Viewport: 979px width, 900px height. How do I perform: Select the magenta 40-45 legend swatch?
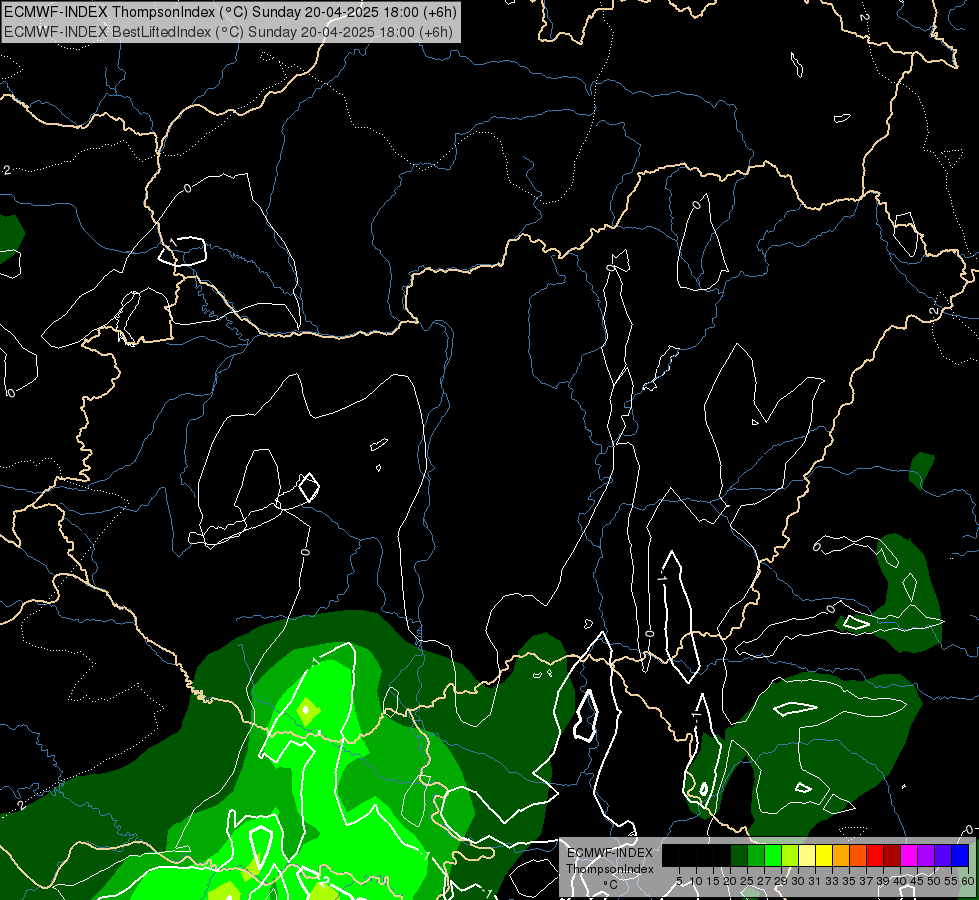click(909, 855)
